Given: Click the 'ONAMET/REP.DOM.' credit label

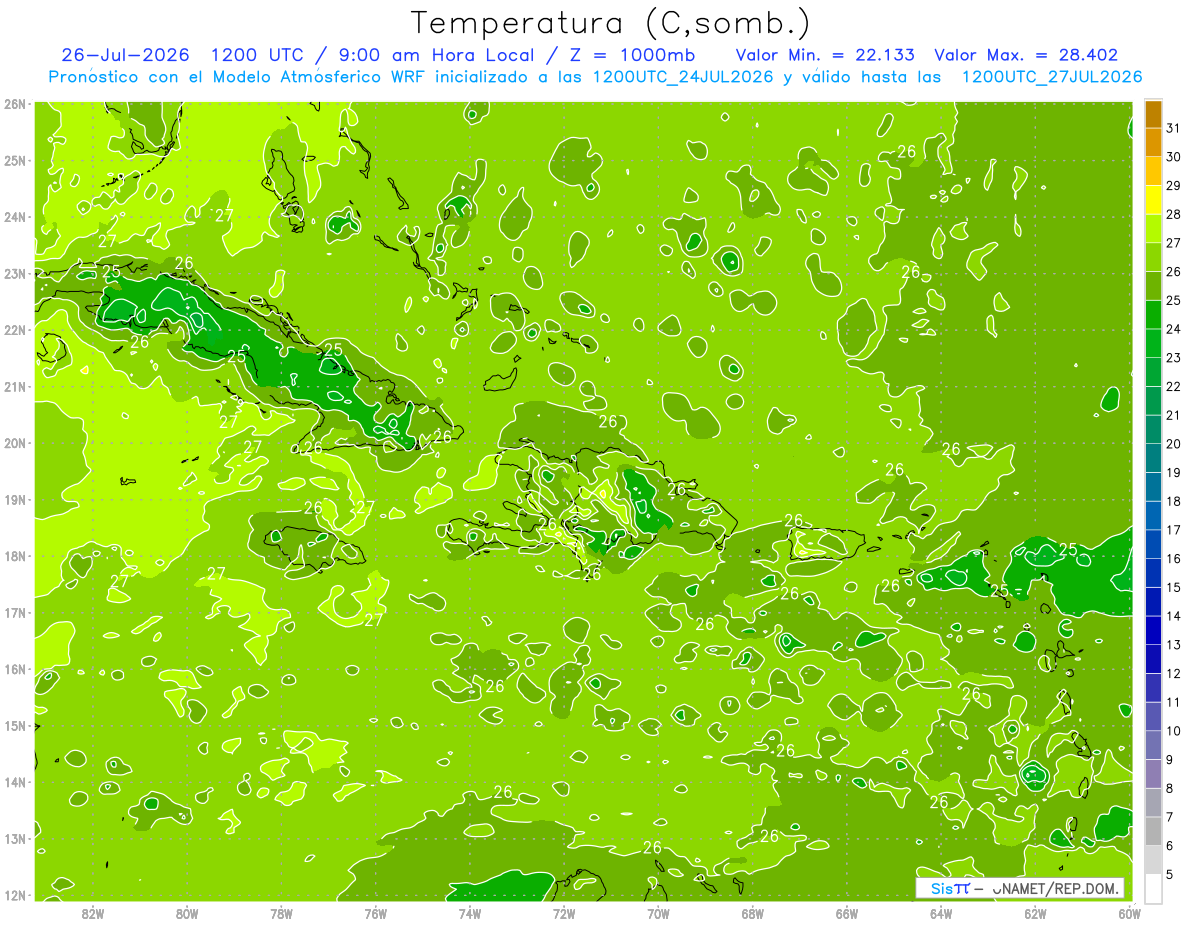Looking at the screenshot, I should 1053,888.
